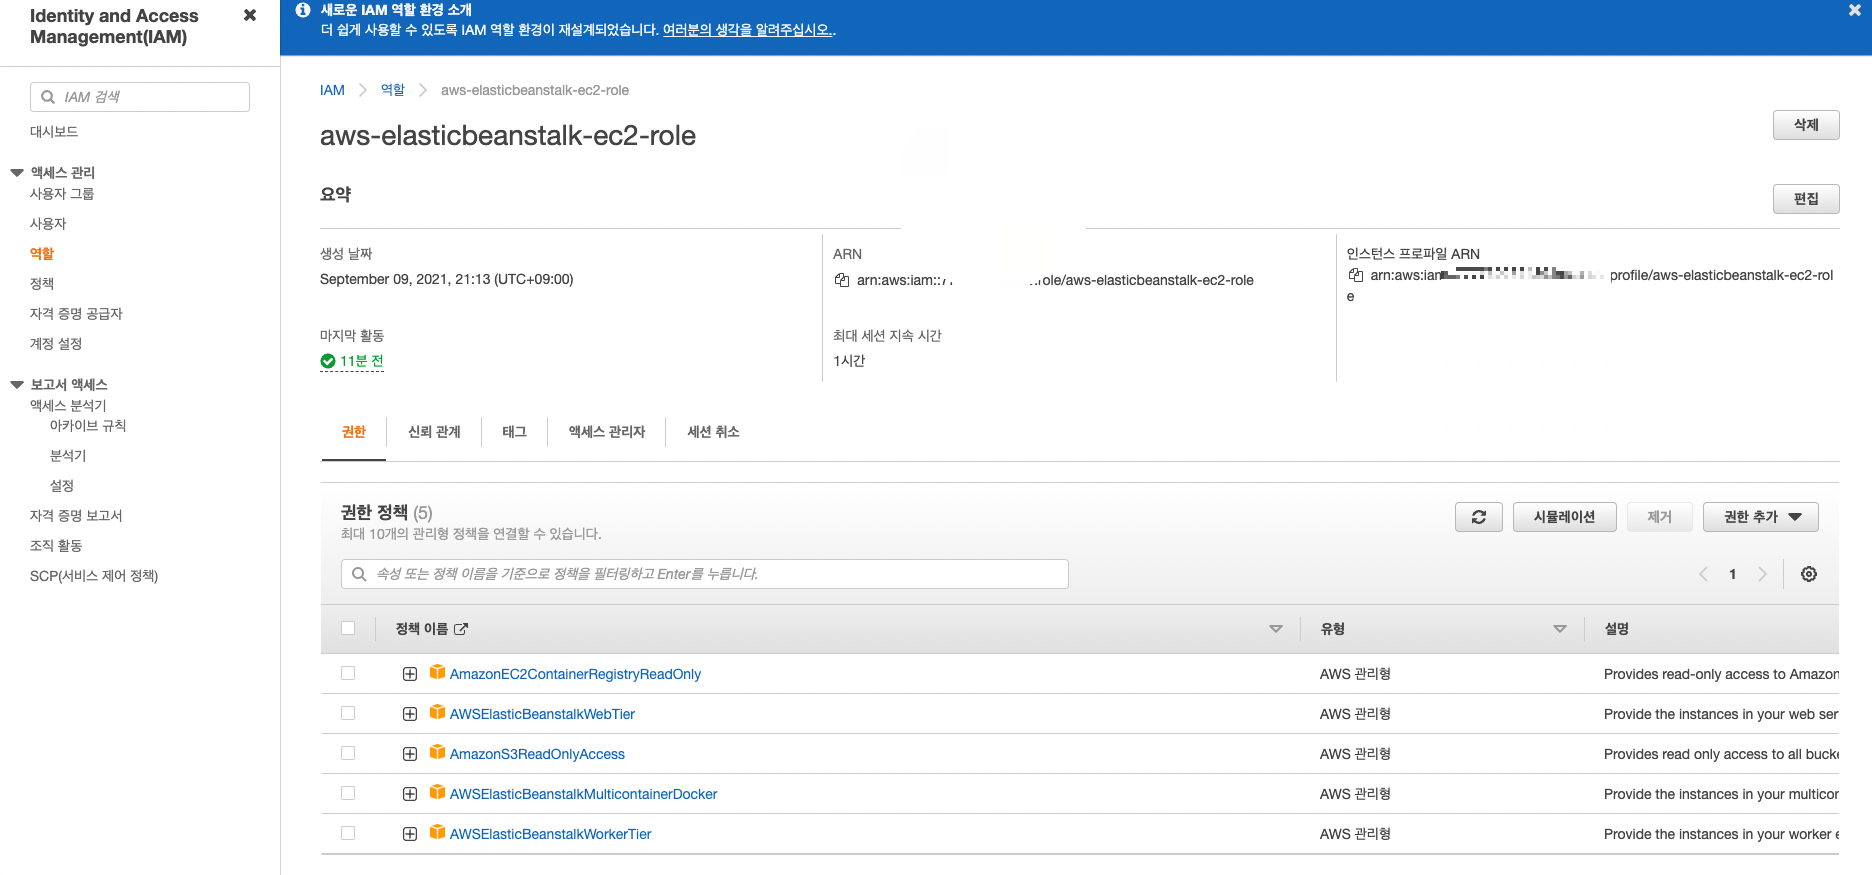Click policy cube icon for AmazonEC2ContainerRegistryReadOnly
The image size is (1872, 875).
437,673
